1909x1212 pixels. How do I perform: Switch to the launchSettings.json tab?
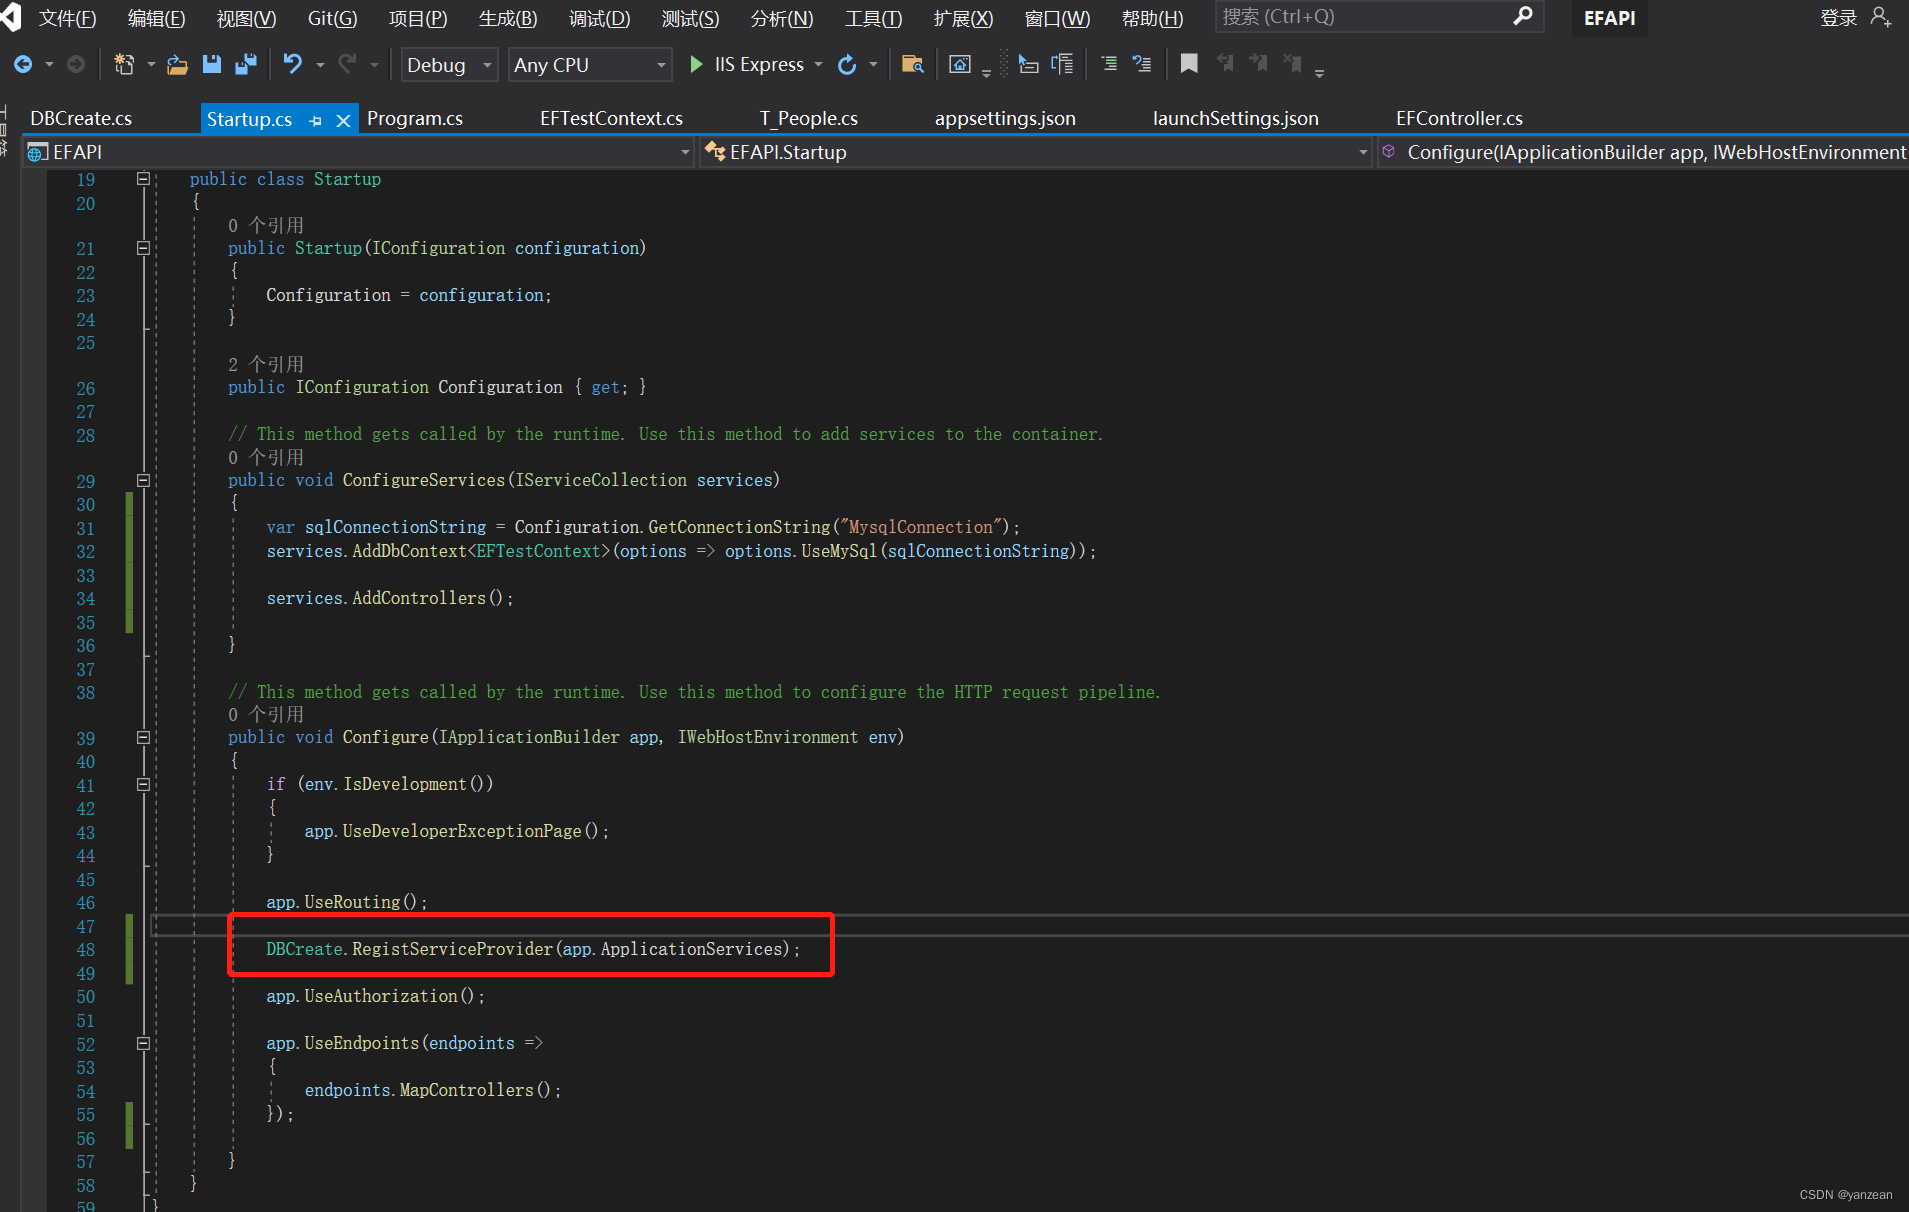click(x=1235, y=119)
